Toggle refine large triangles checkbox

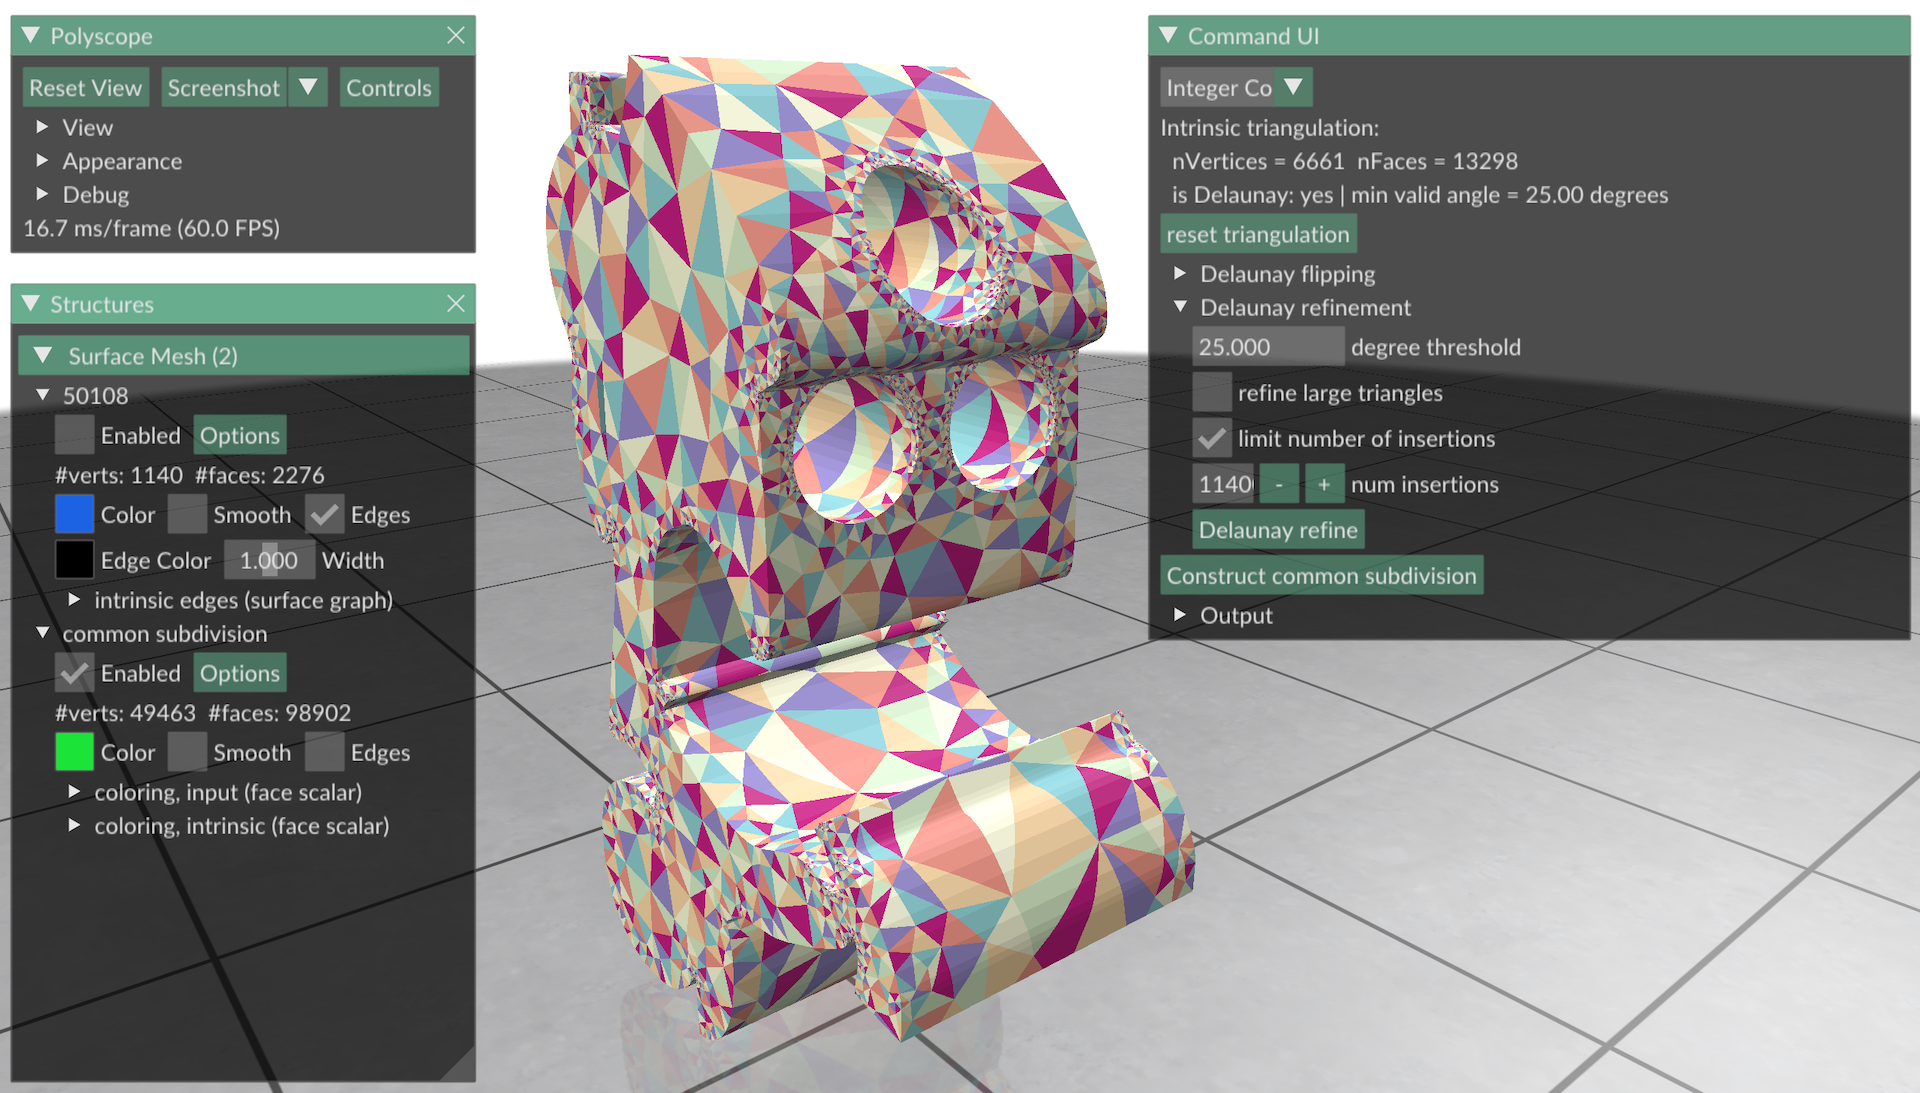[1212, 393]
